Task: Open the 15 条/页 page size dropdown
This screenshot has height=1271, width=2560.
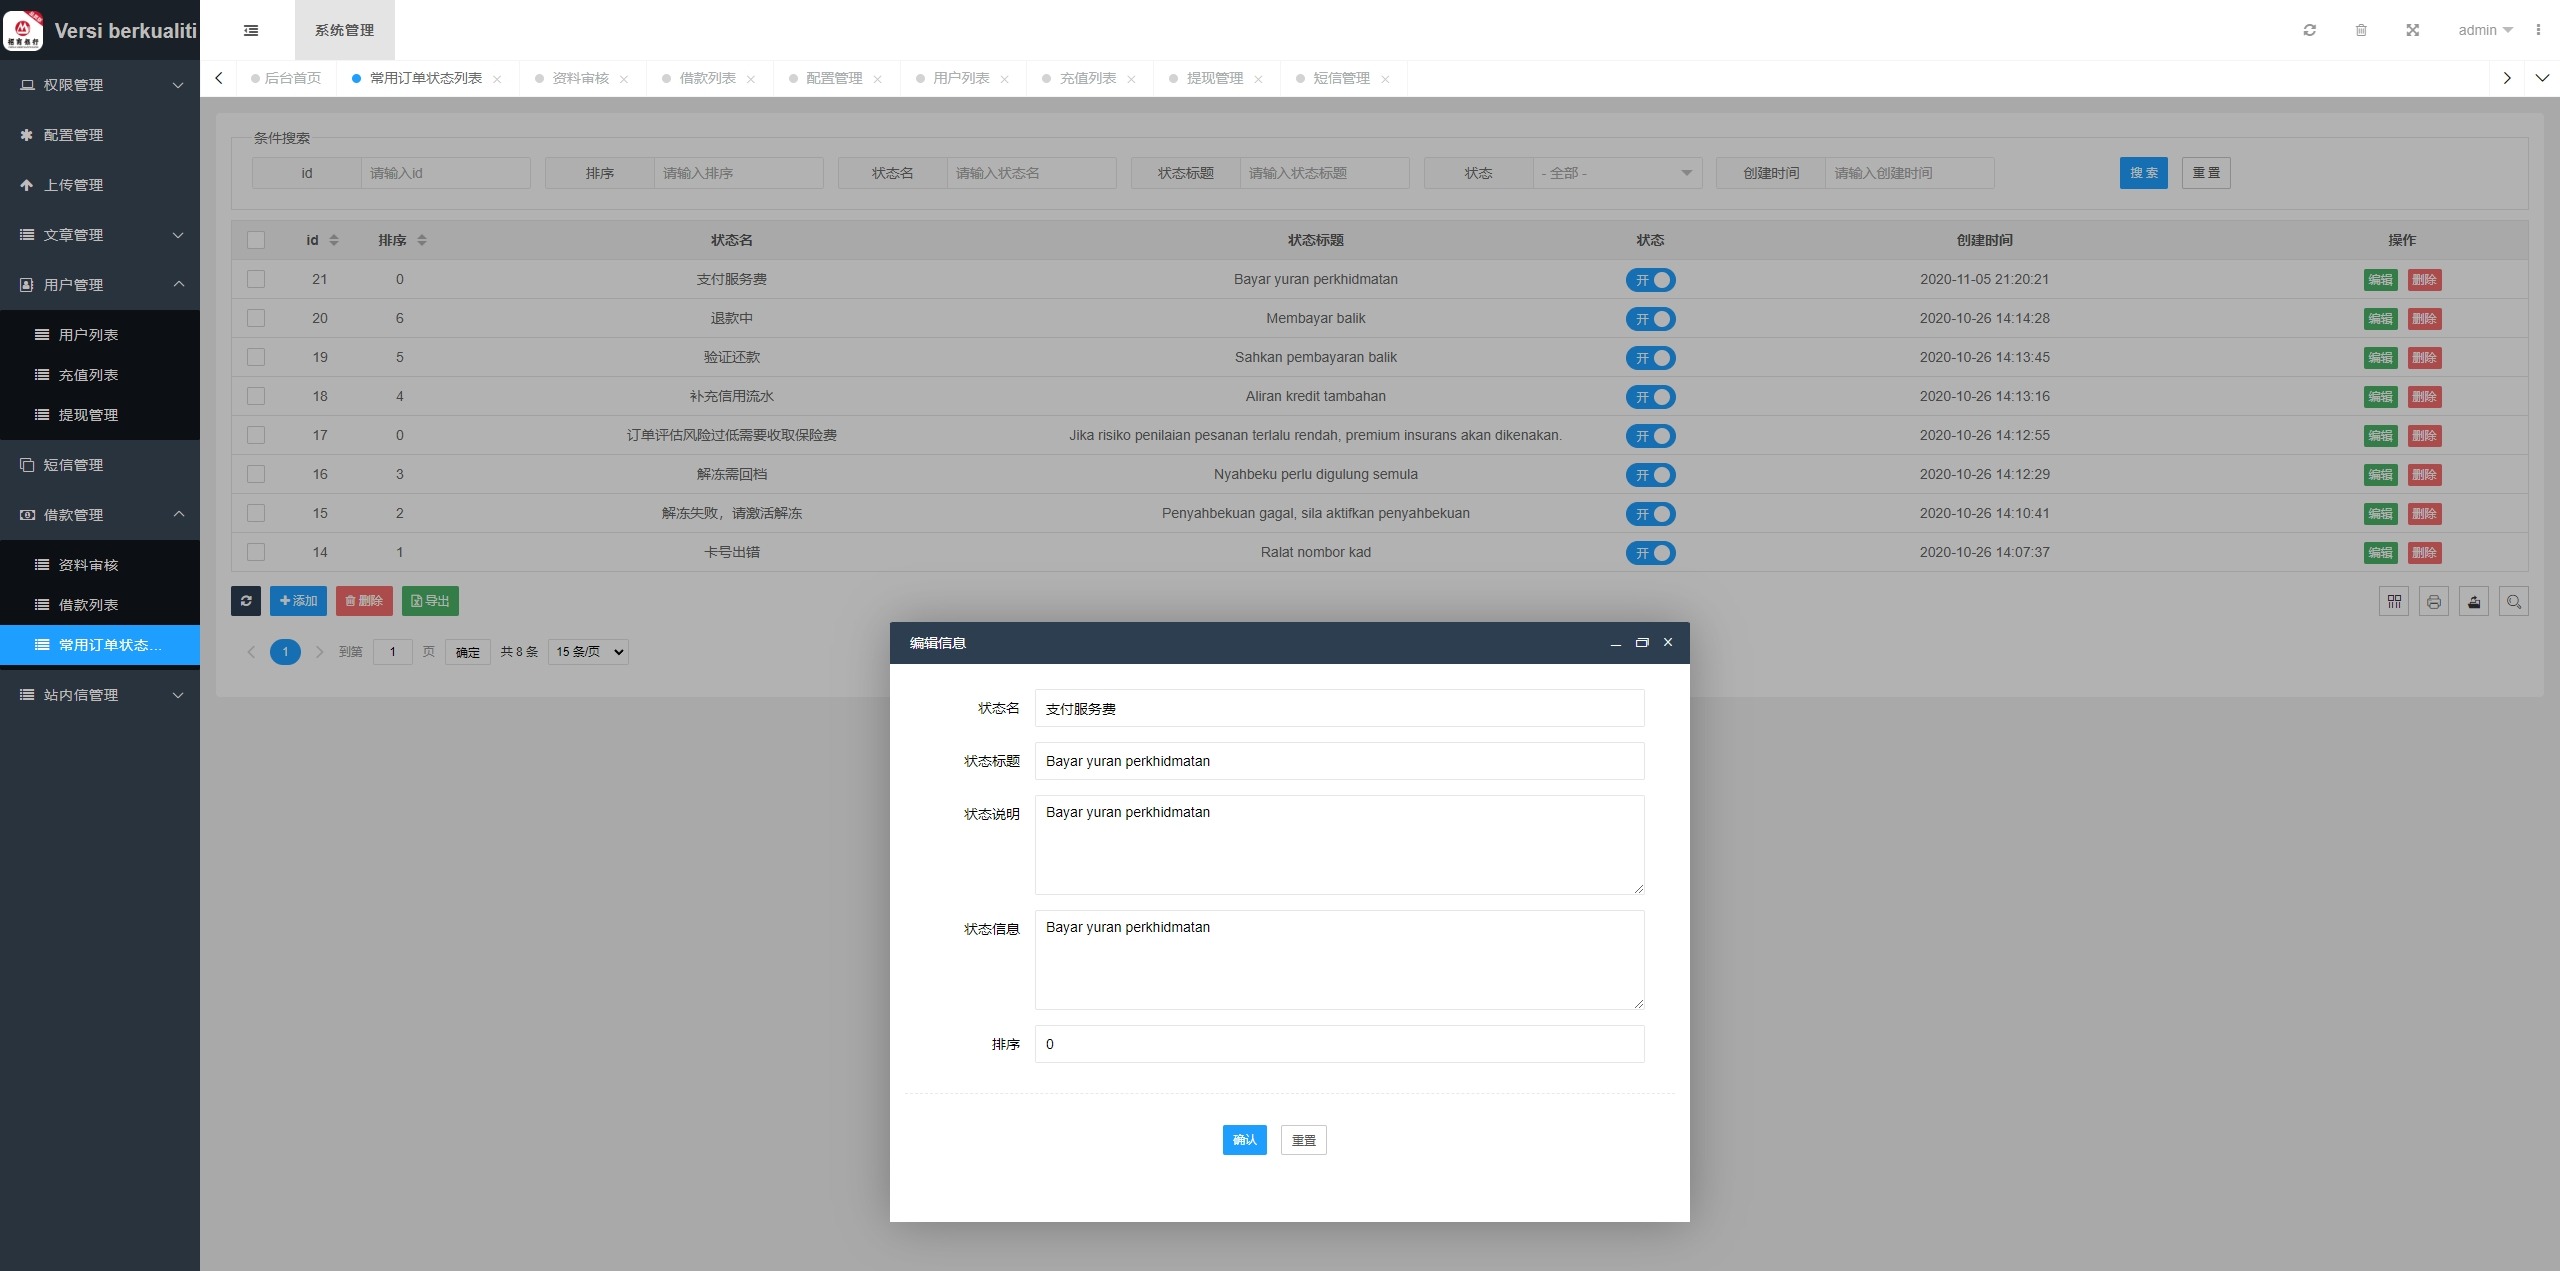Action: click(x=589, y=652)
